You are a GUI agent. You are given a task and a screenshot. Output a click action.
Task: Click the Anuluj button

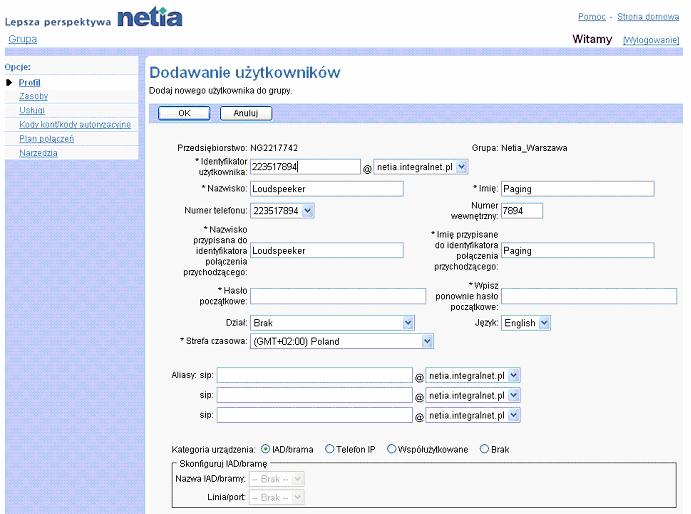click(x=246, y=113)
